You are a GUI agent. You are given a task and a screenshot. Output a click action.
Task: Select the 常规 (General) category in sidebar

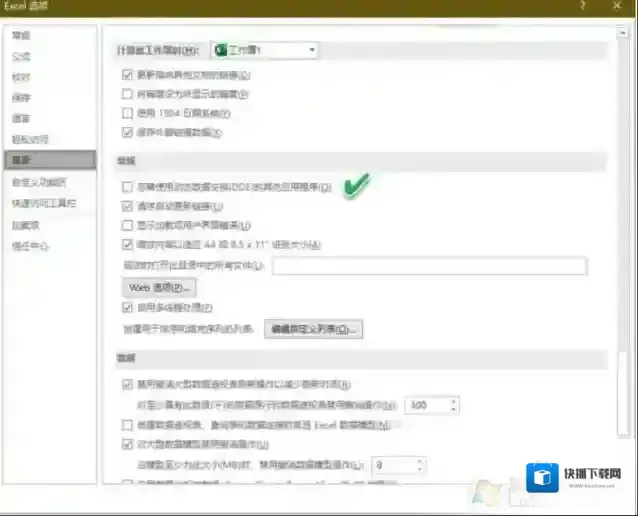point(21,35)
